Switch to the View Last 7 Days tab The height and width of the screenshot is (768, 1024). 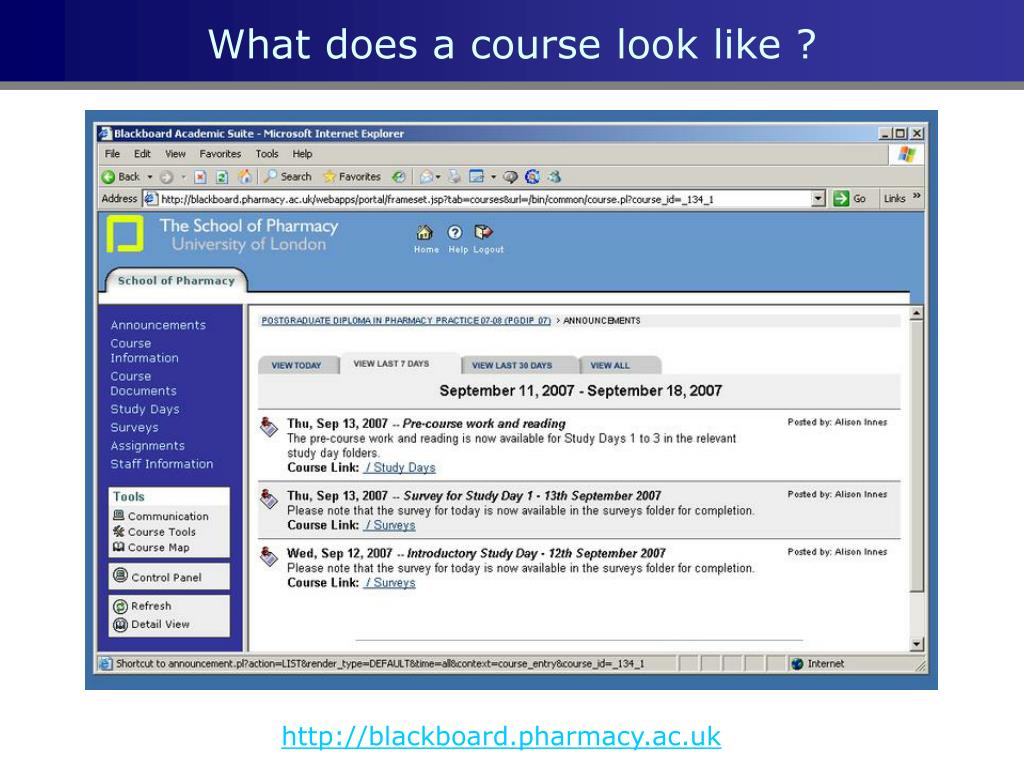click(391, 364)
